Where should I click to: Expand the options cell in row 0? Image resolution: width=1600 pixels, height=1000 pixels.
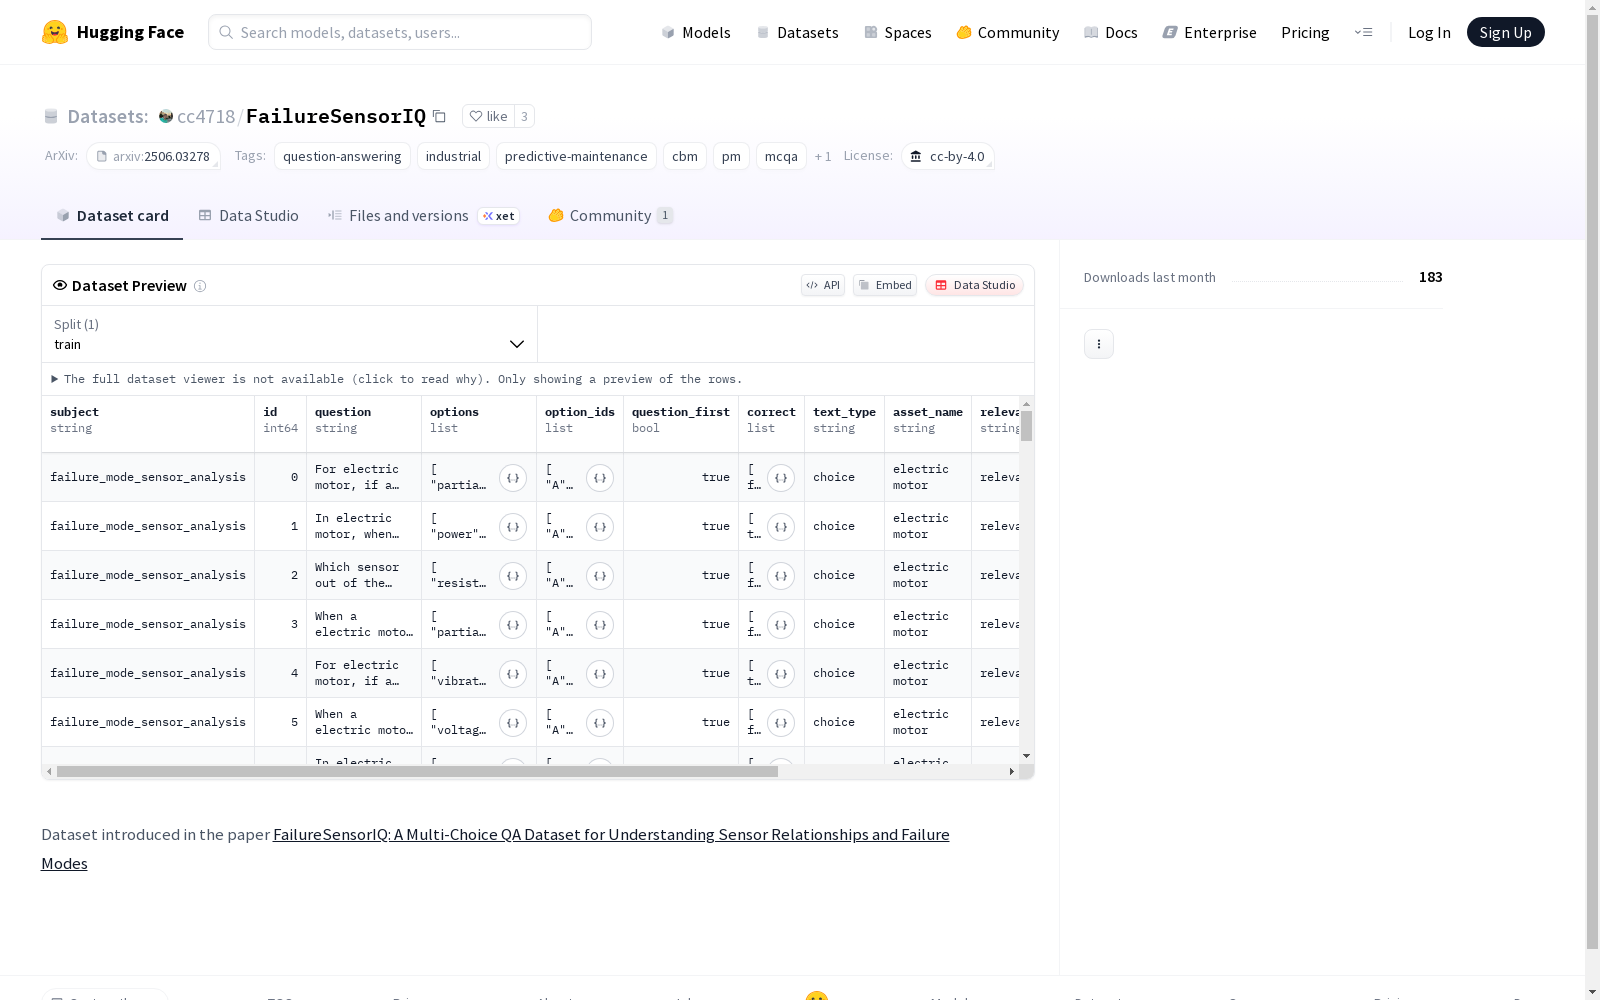click(x=513, y=478)
